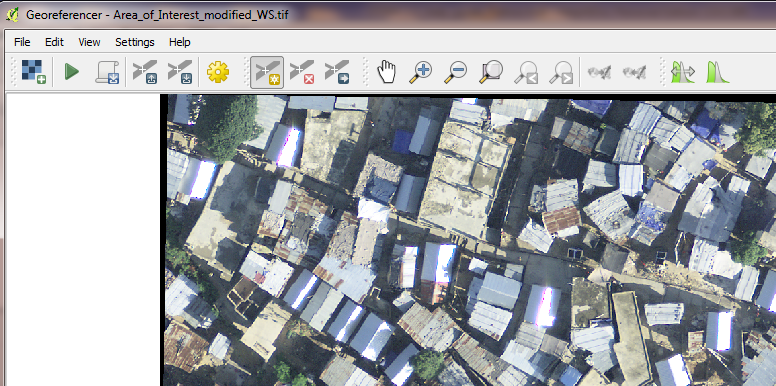Toggle the Add Point tool
This screenshot has width=776, height=386.
(267, 72)
